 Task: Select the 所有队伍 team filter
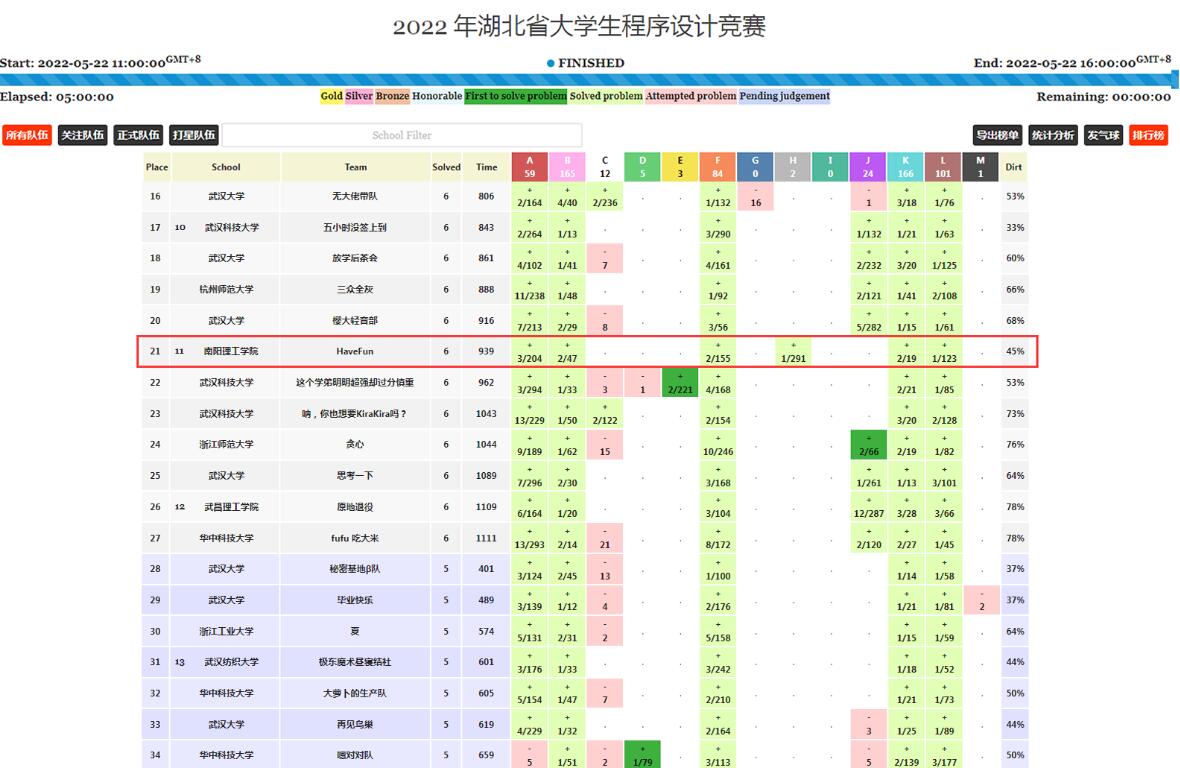tap(26, 135)
